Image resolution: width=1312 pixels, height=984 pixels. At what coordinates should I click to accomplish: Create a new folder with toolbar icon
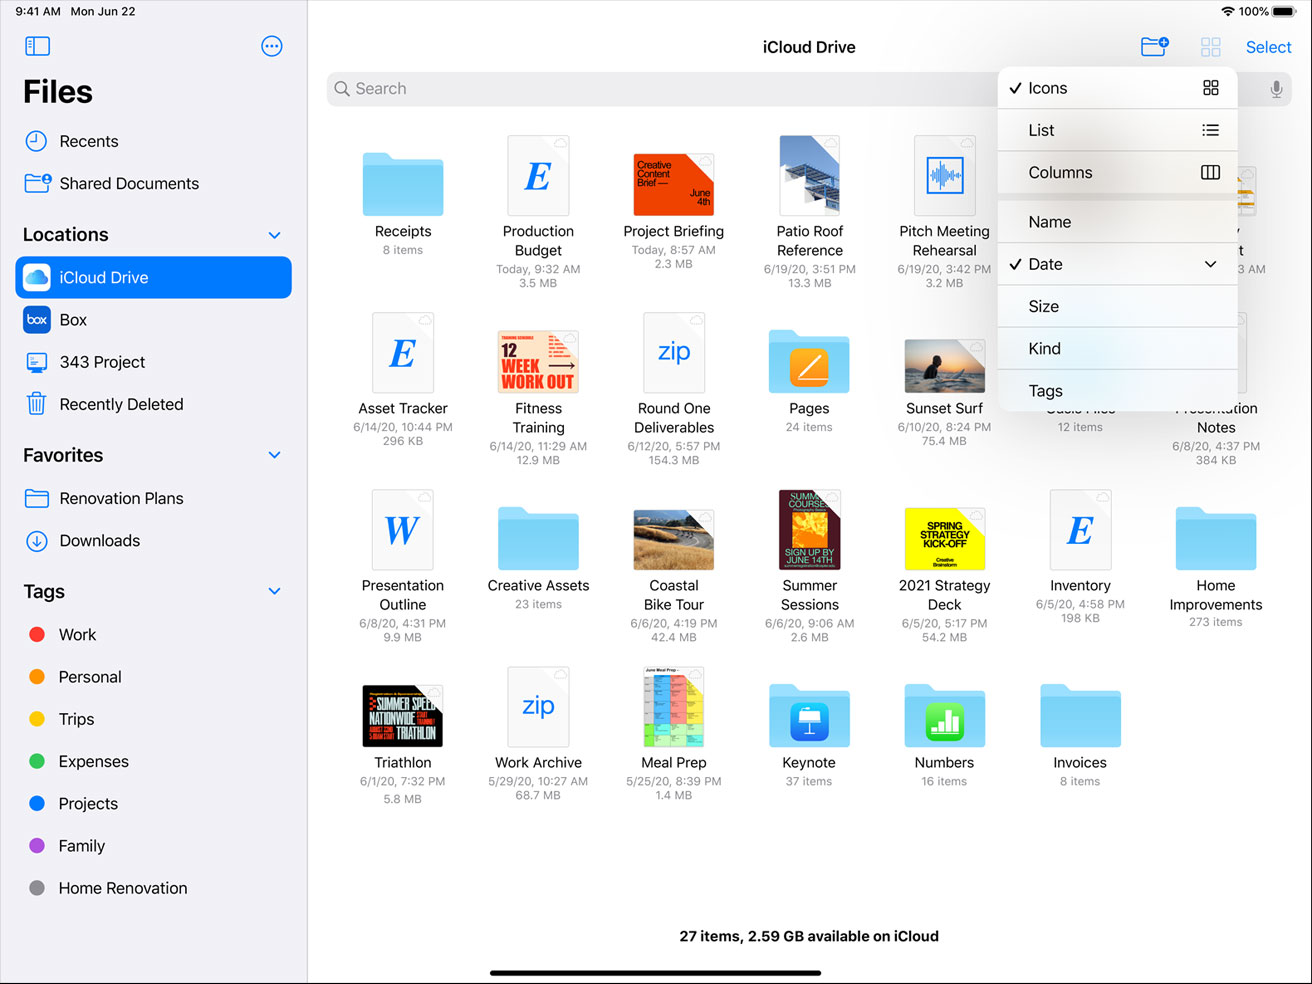point(1155,47)
